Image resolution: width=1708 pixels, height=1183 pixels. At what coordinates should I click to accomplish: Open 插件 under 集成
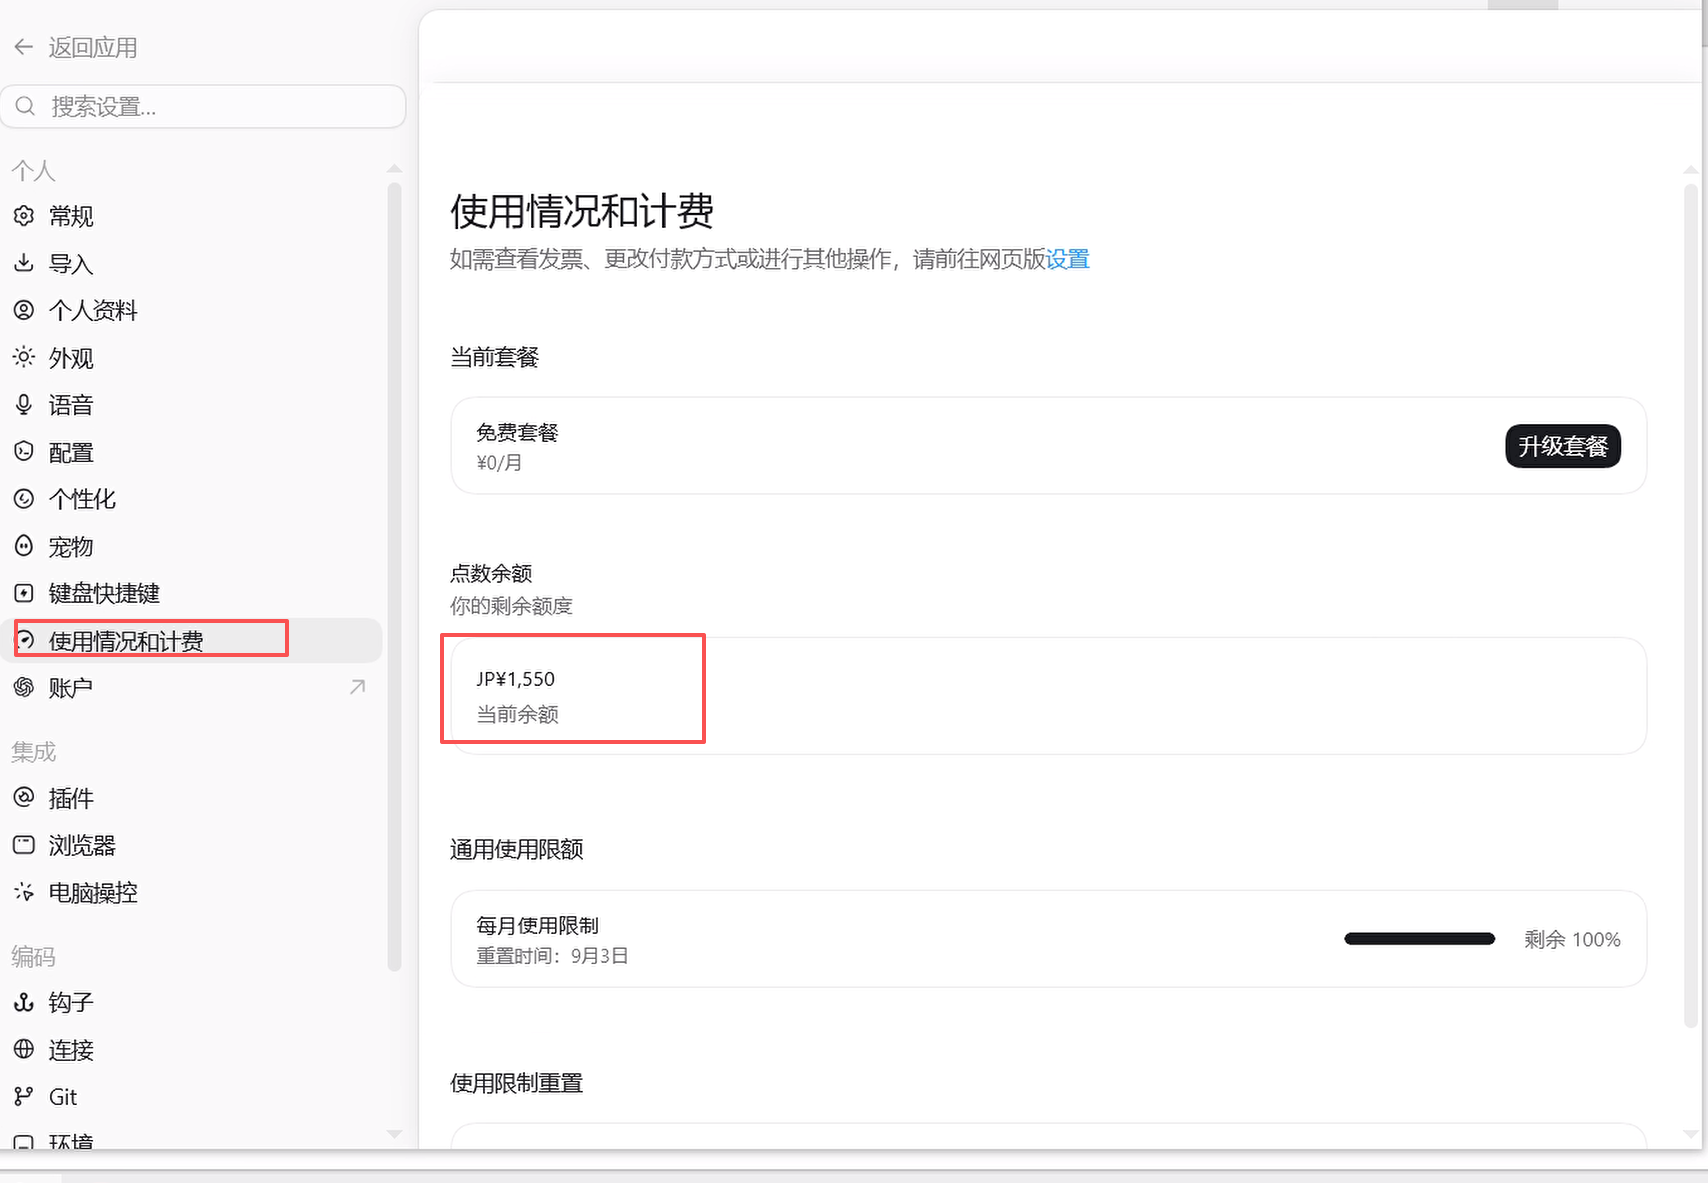(192, 798)
